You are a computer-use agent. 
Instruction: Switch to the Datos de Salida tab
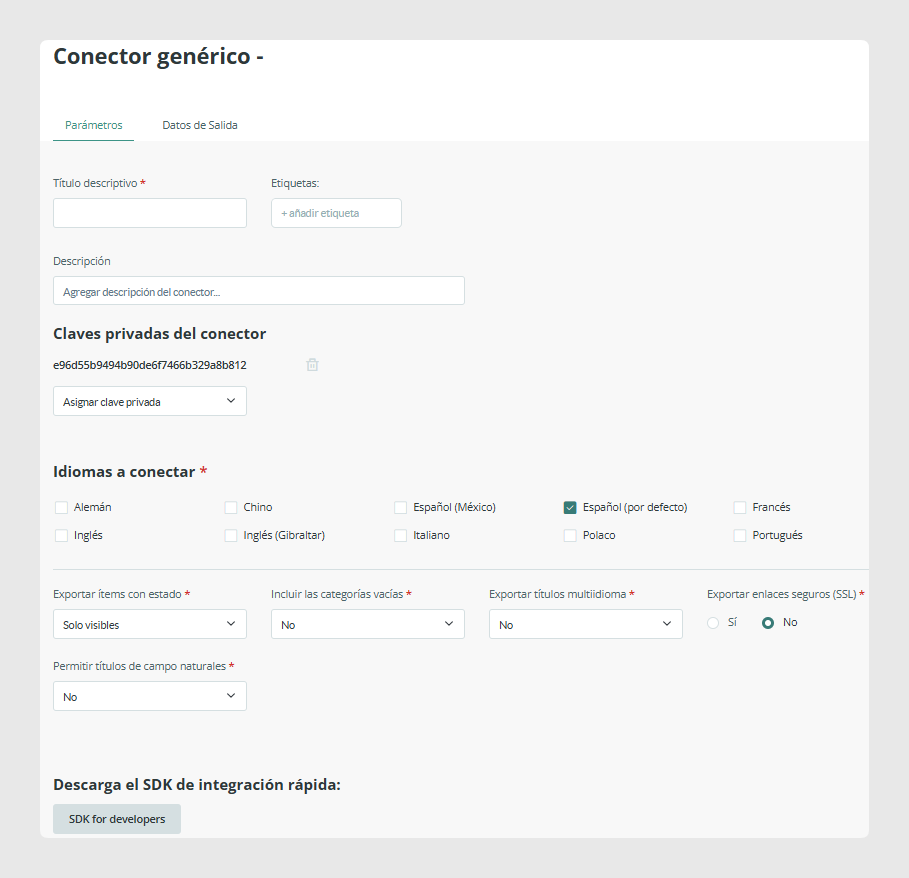point(200,125)
